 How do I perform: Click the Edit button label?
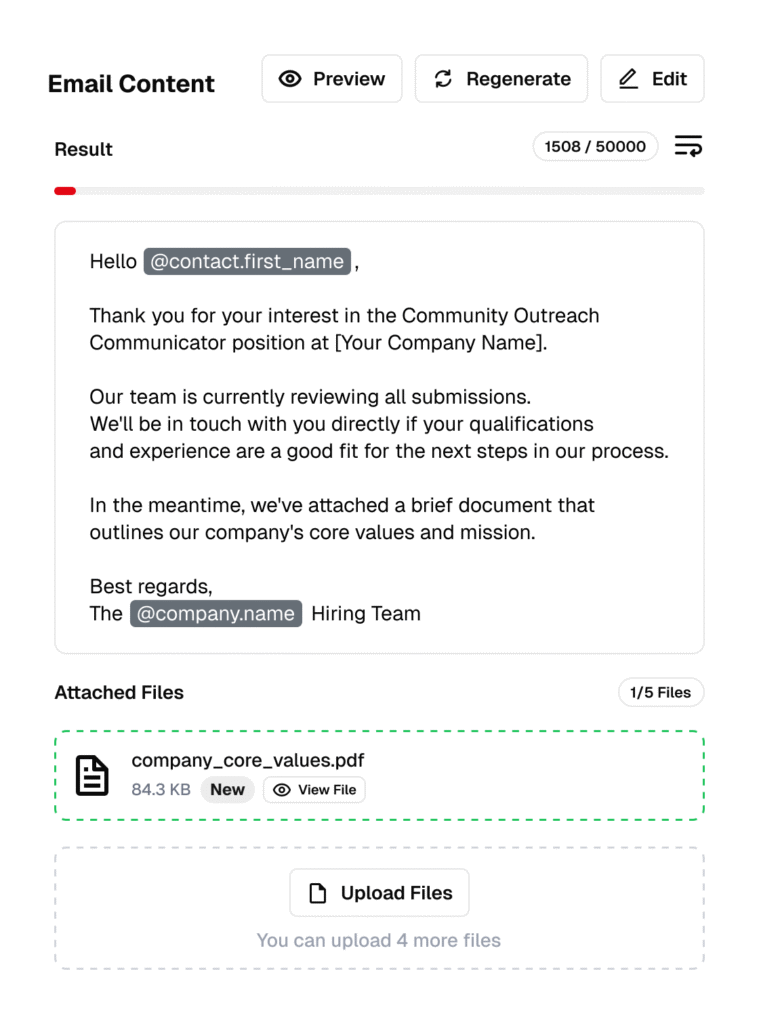[669, 79]
